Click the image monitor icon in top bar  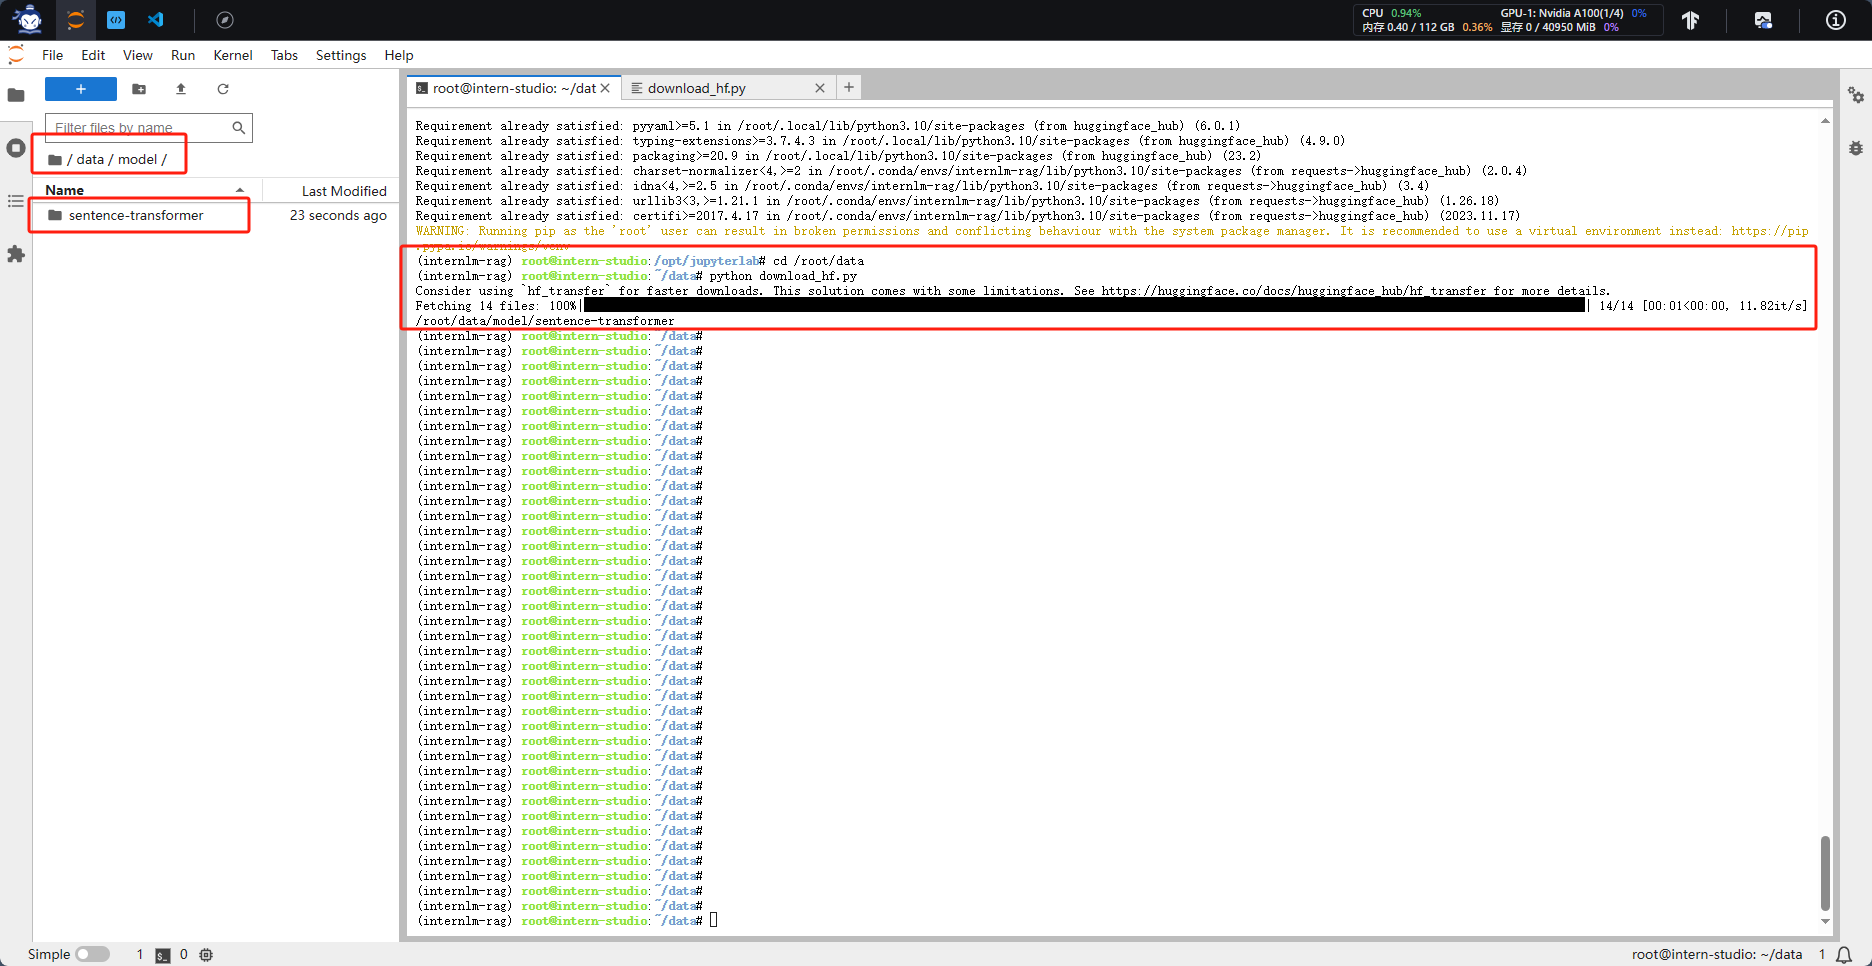pos(1763,20)
